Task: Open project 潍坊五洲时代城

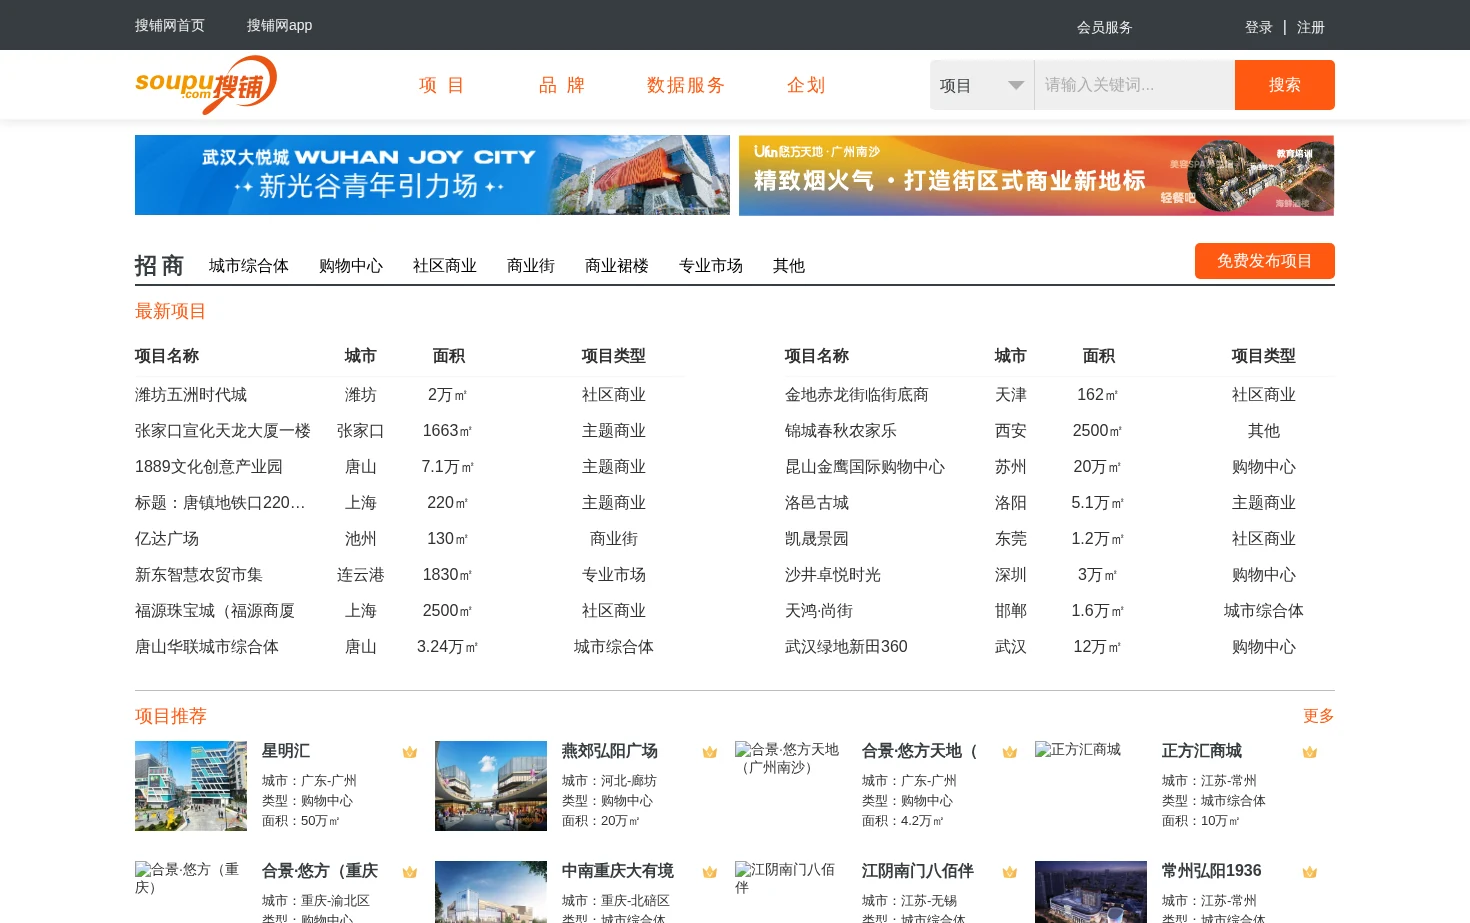Action: coord(191,395)
